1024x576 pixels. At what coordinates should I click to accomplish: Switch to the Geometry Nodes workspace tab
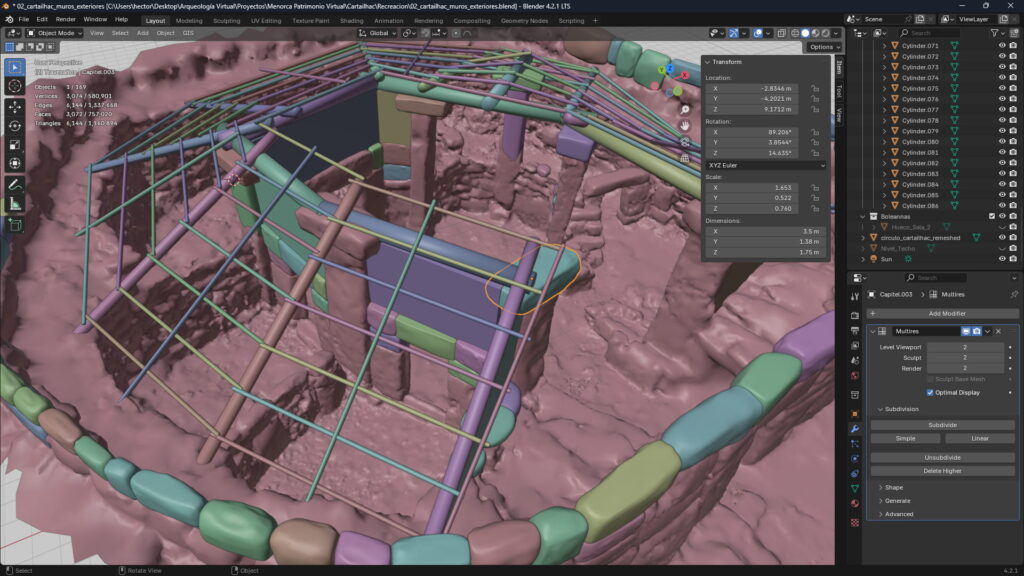(524, 21)
